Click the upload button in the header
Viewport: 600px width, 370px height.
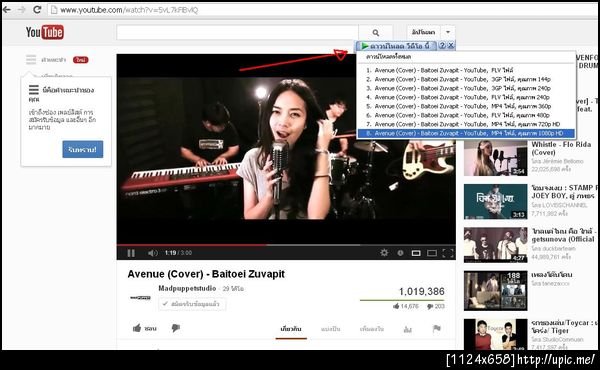tap(423, 32)
